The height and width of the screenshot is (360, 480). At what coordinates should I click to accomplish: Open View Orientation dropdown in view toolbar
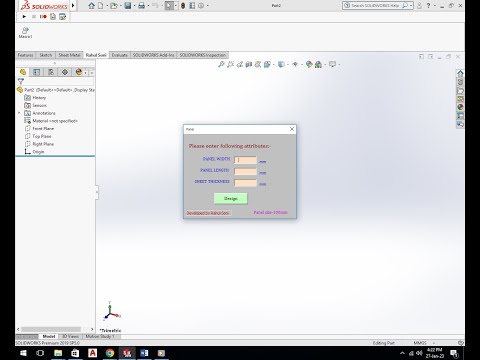[268, 64]
